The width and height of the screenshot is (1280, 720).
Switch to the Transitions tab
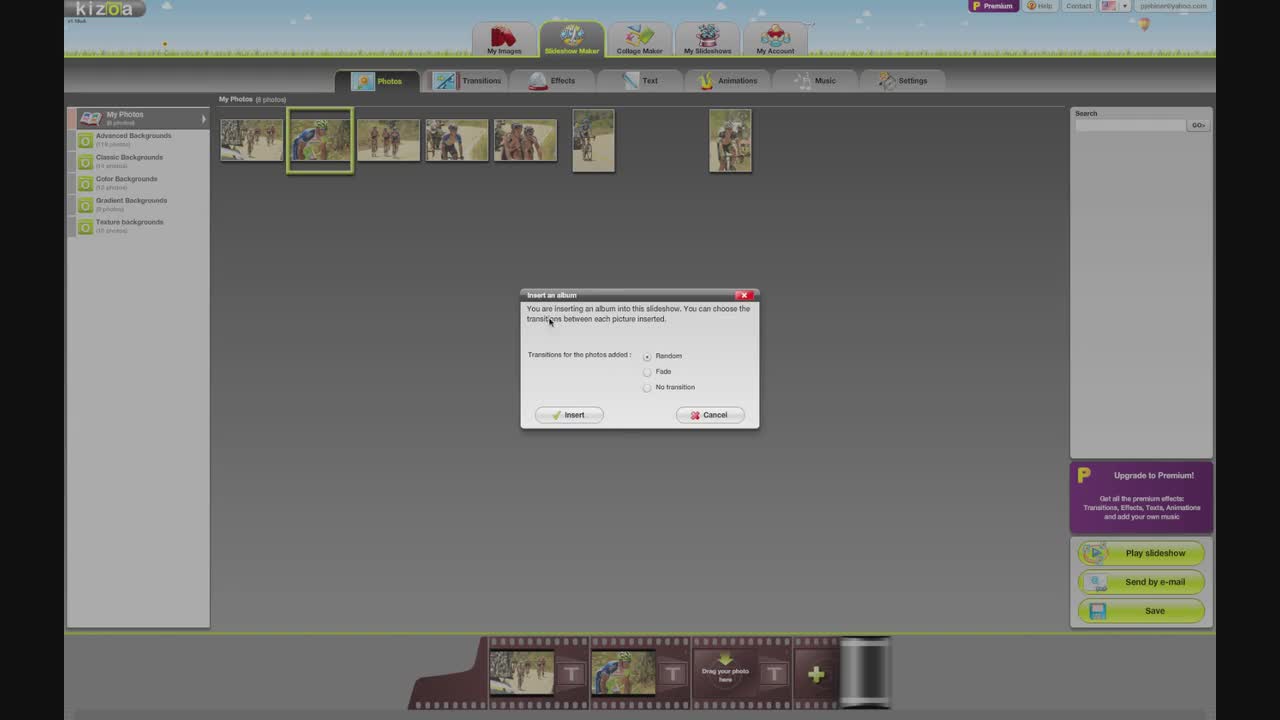(x=468, y=81)
